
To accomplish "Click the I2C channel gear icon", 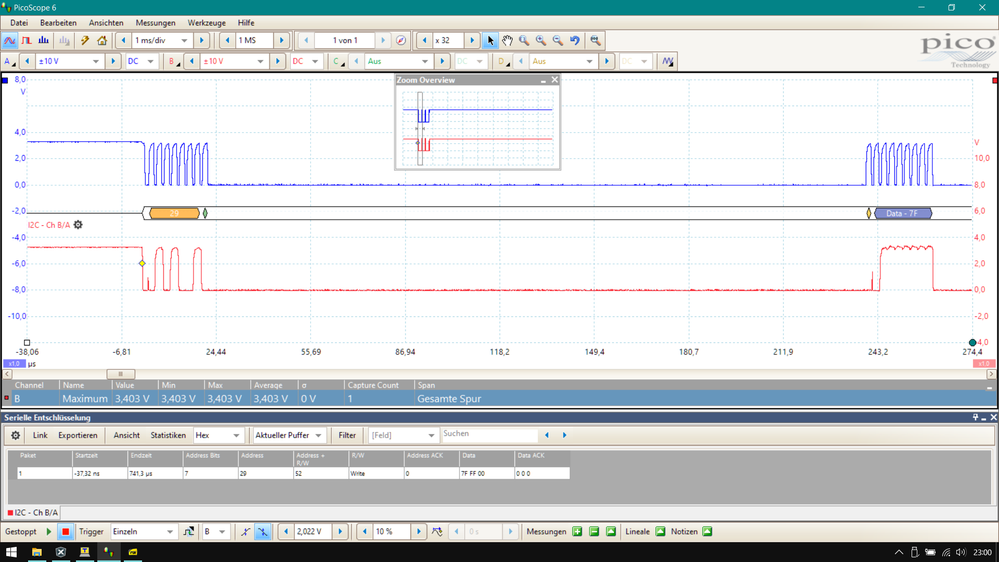I will (x=78, y=225).
